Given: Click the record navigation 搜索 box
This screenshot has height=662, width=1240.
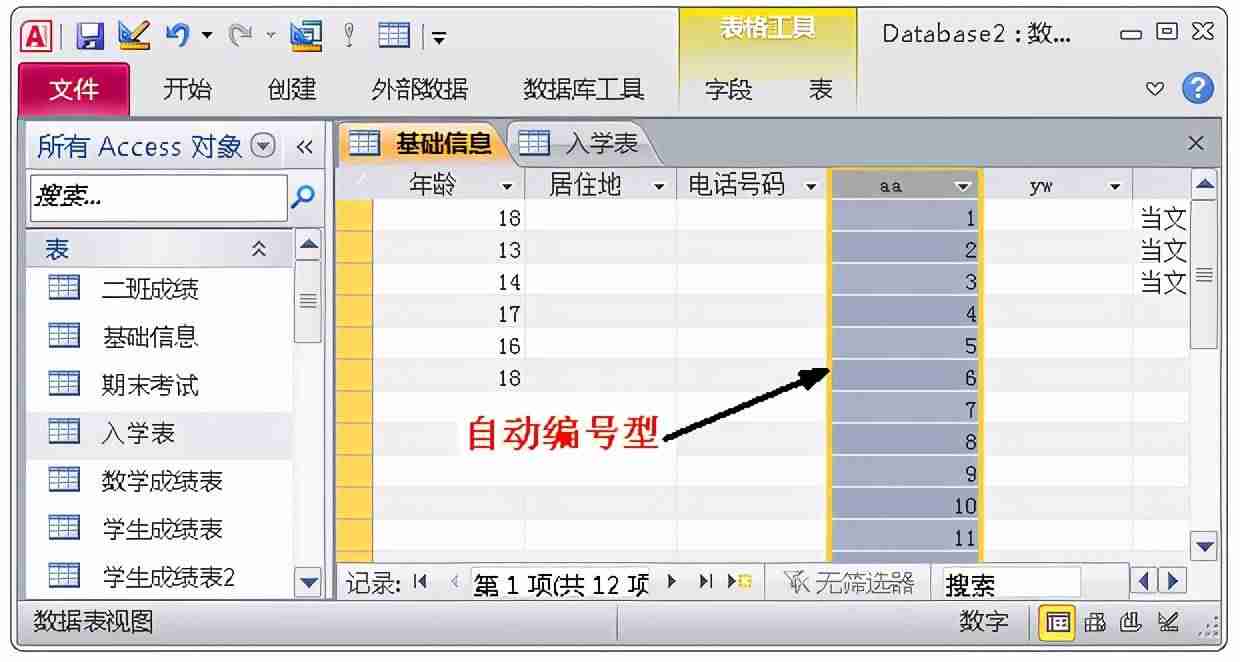Looking at the screenshot, I should [x=1011, y=584].
